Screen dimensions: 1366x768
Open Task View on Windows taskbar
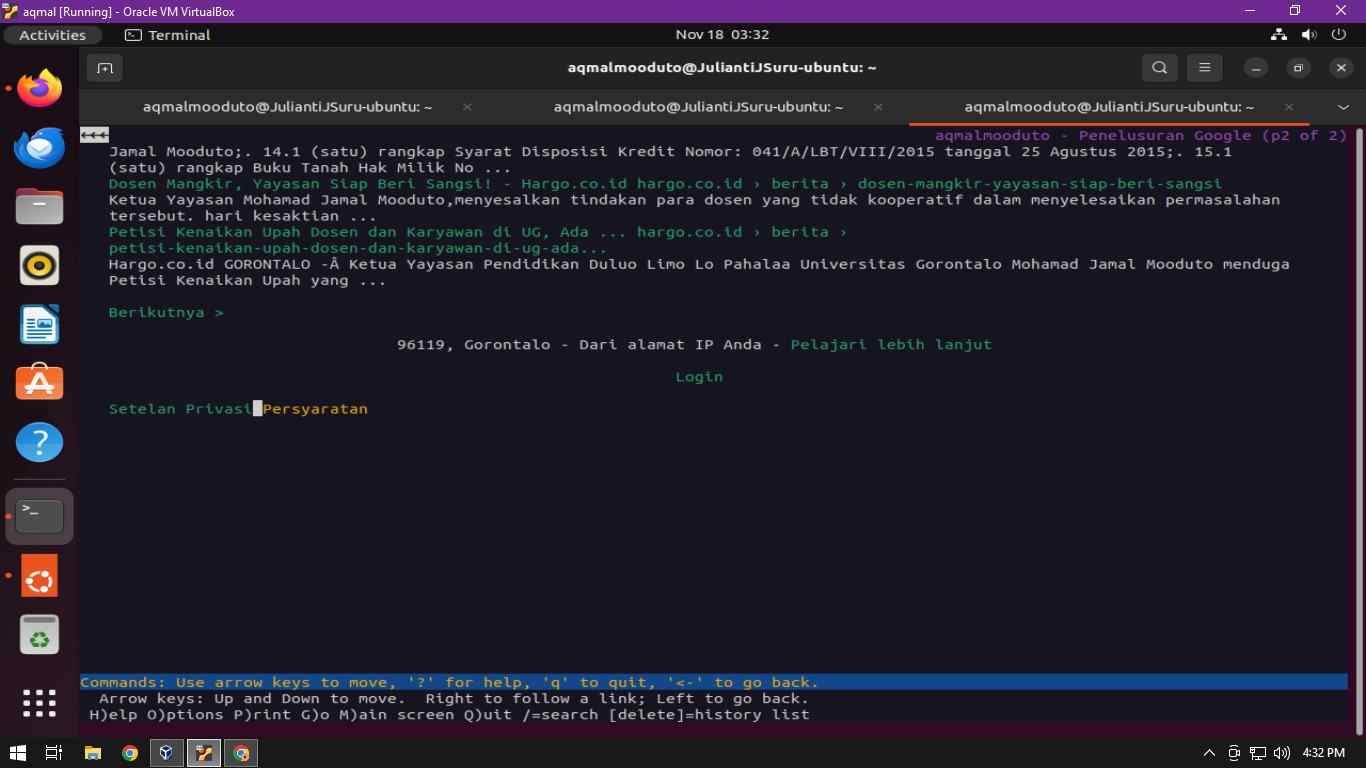[54, 753]
